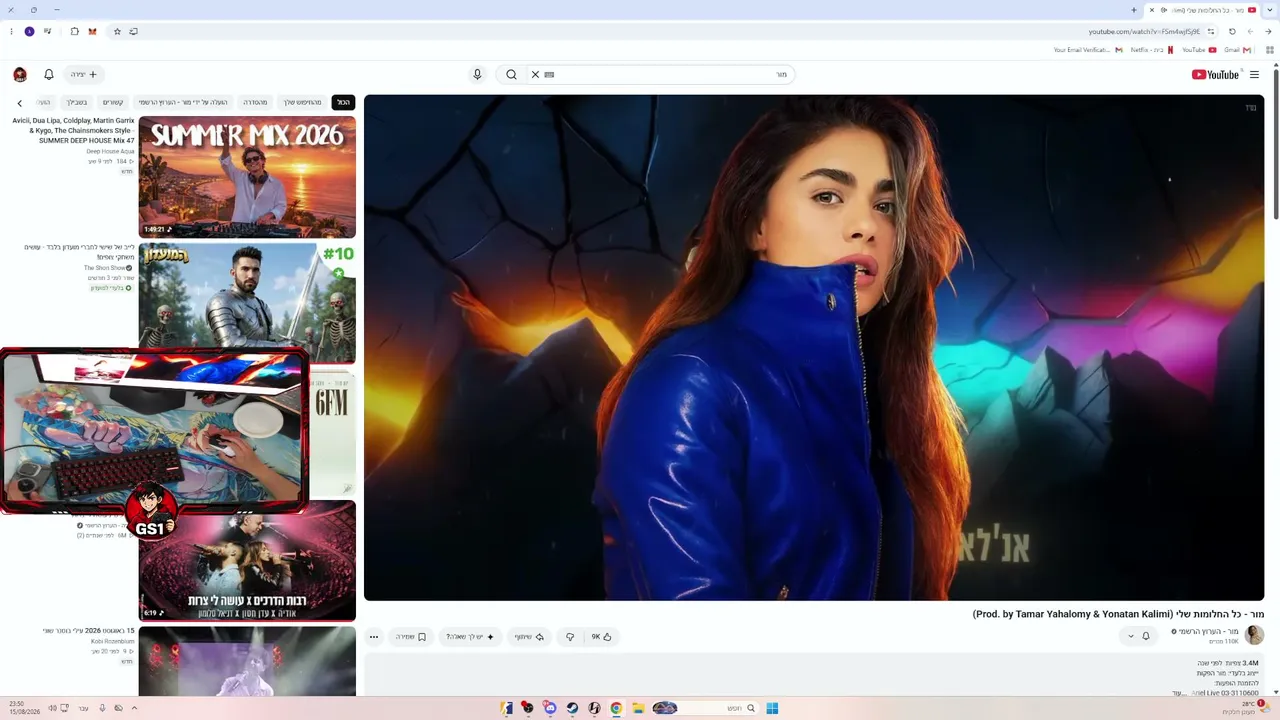Open the מור channel avatar
Viewport: 1280px width, 720px height.
coord(1254,636)
